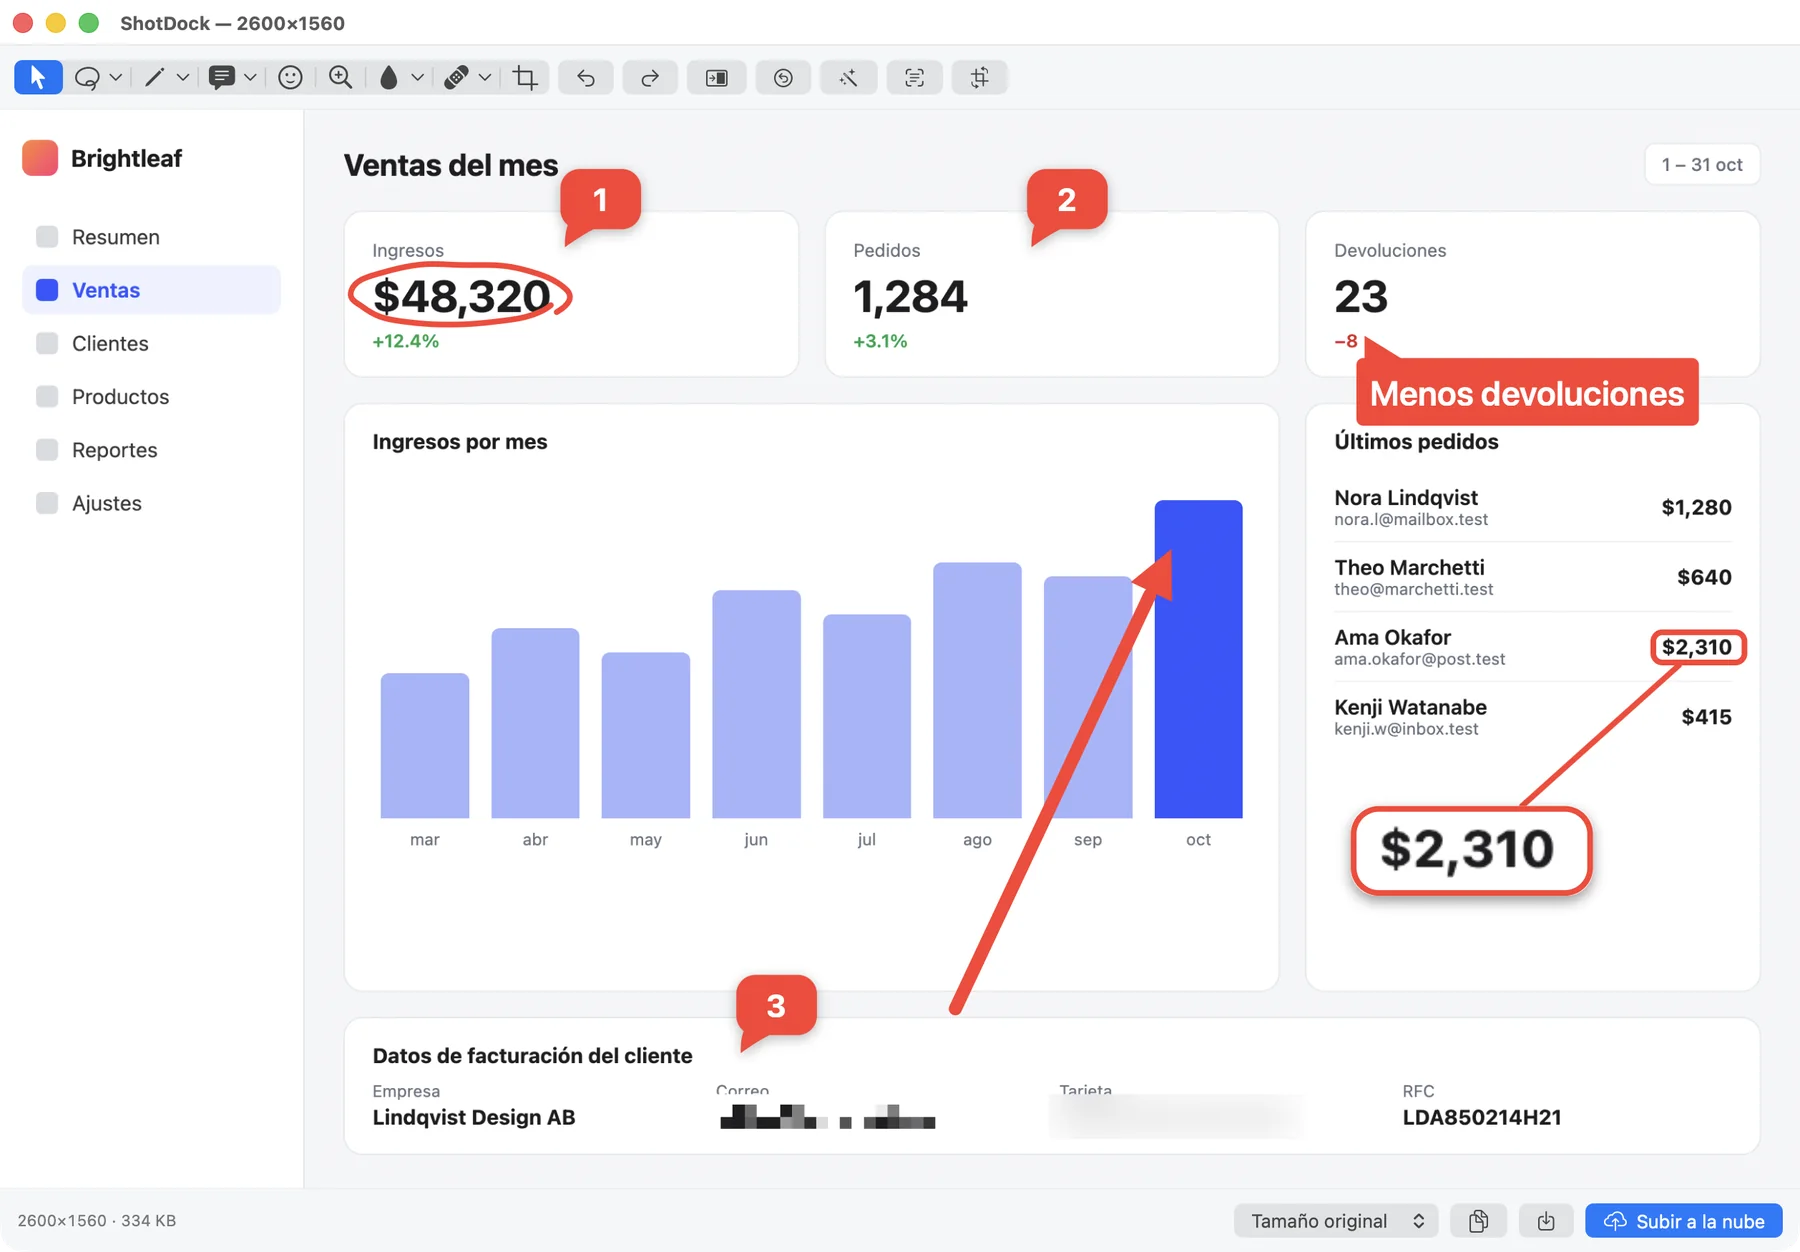Image resolution: width=1800 pixels, height=1252 pixels.
Task: Expand the lasso shape tool options
Action: tap(116, 77)
